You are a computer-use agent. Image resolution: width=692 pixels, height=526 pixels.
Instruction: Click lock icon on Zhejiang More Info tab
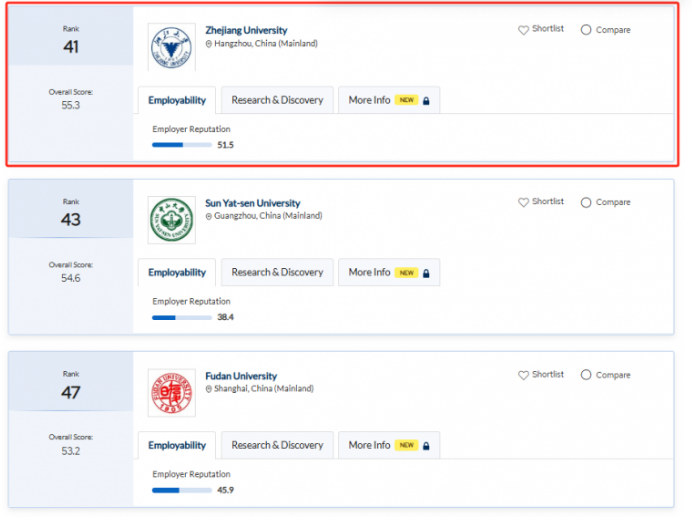click(x=426, y=101)
